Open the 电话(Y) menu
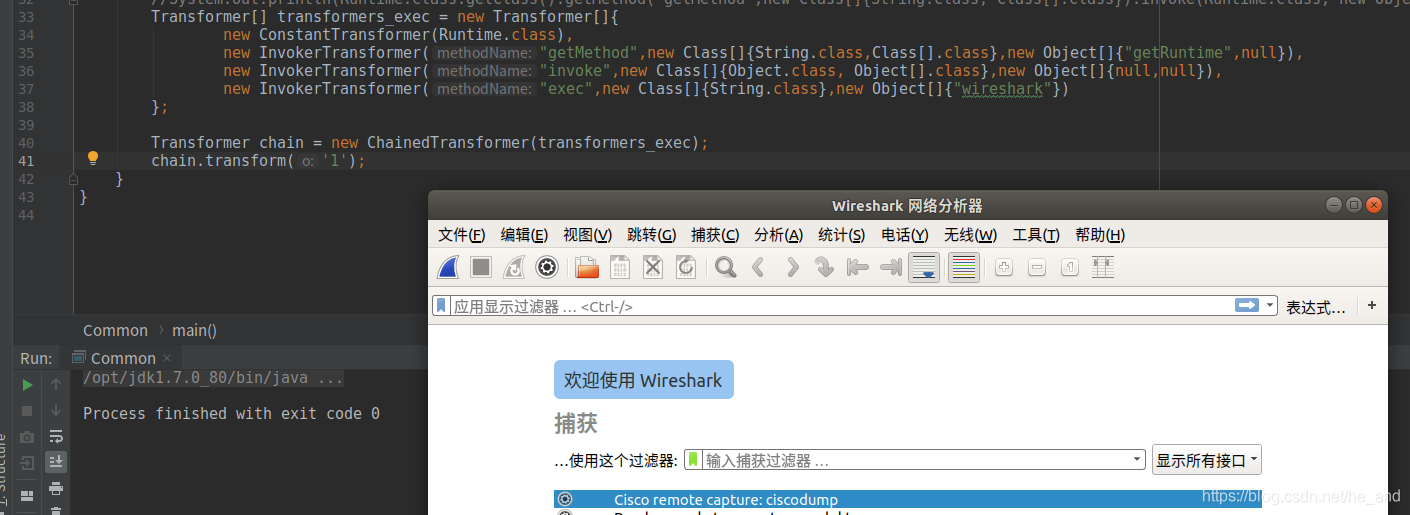The width and height of the screenshot is (1410, 515). point(905,235)
